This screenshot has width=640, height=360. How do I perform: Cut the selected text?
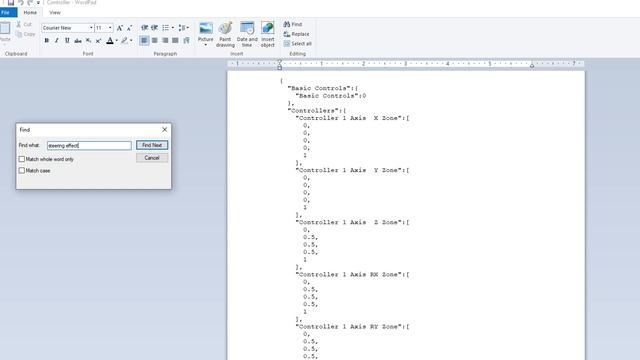(x=24, y=24)
